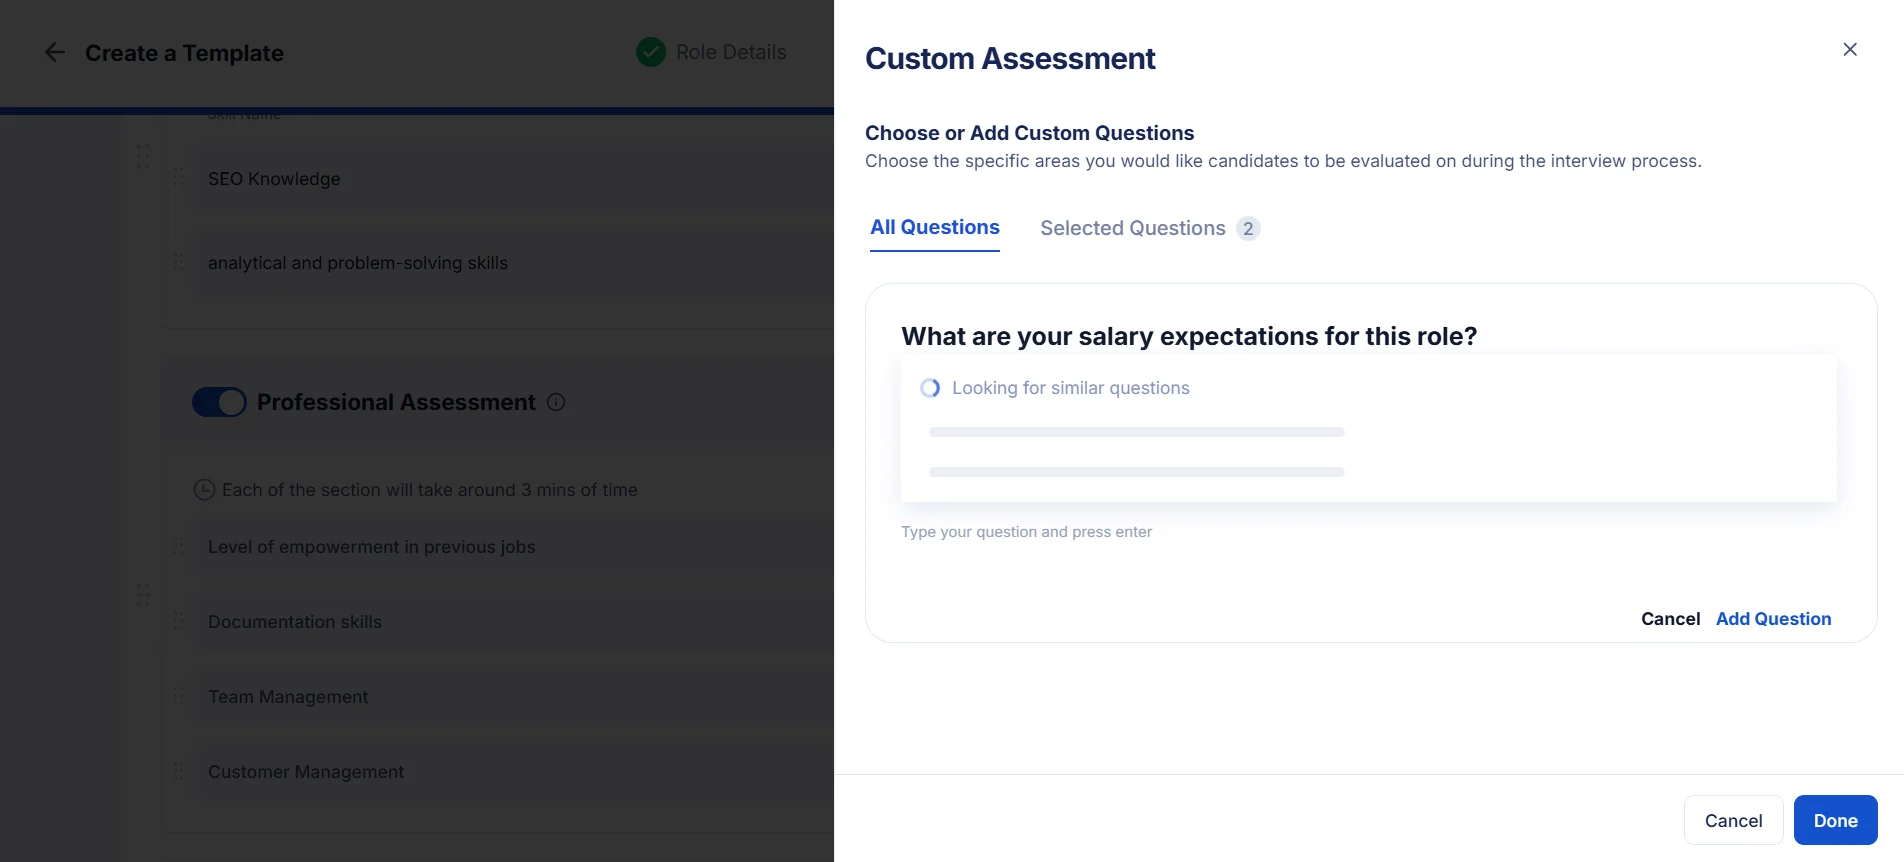This screenshot has height=862, width=1904.
Task: Click drag handle beside Documentation skills
Action: (178, 621)
